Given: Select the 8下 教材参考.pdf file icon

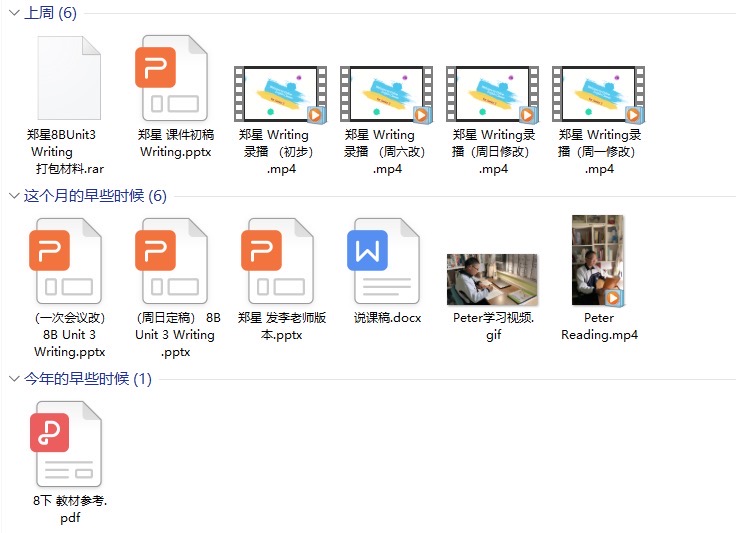Looking at the screenshot, I should 67,445.
